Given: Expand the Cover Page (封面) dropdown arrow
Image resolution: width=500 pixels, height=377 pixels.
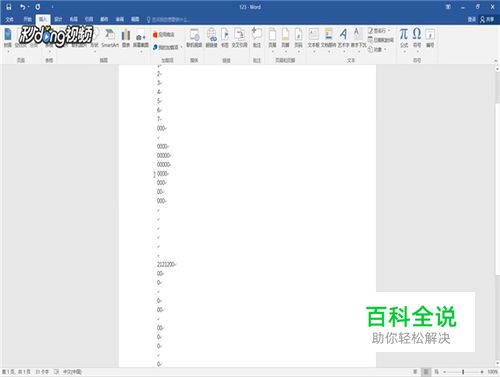Looking at the screenshot, I should click(x=8, y=51).
